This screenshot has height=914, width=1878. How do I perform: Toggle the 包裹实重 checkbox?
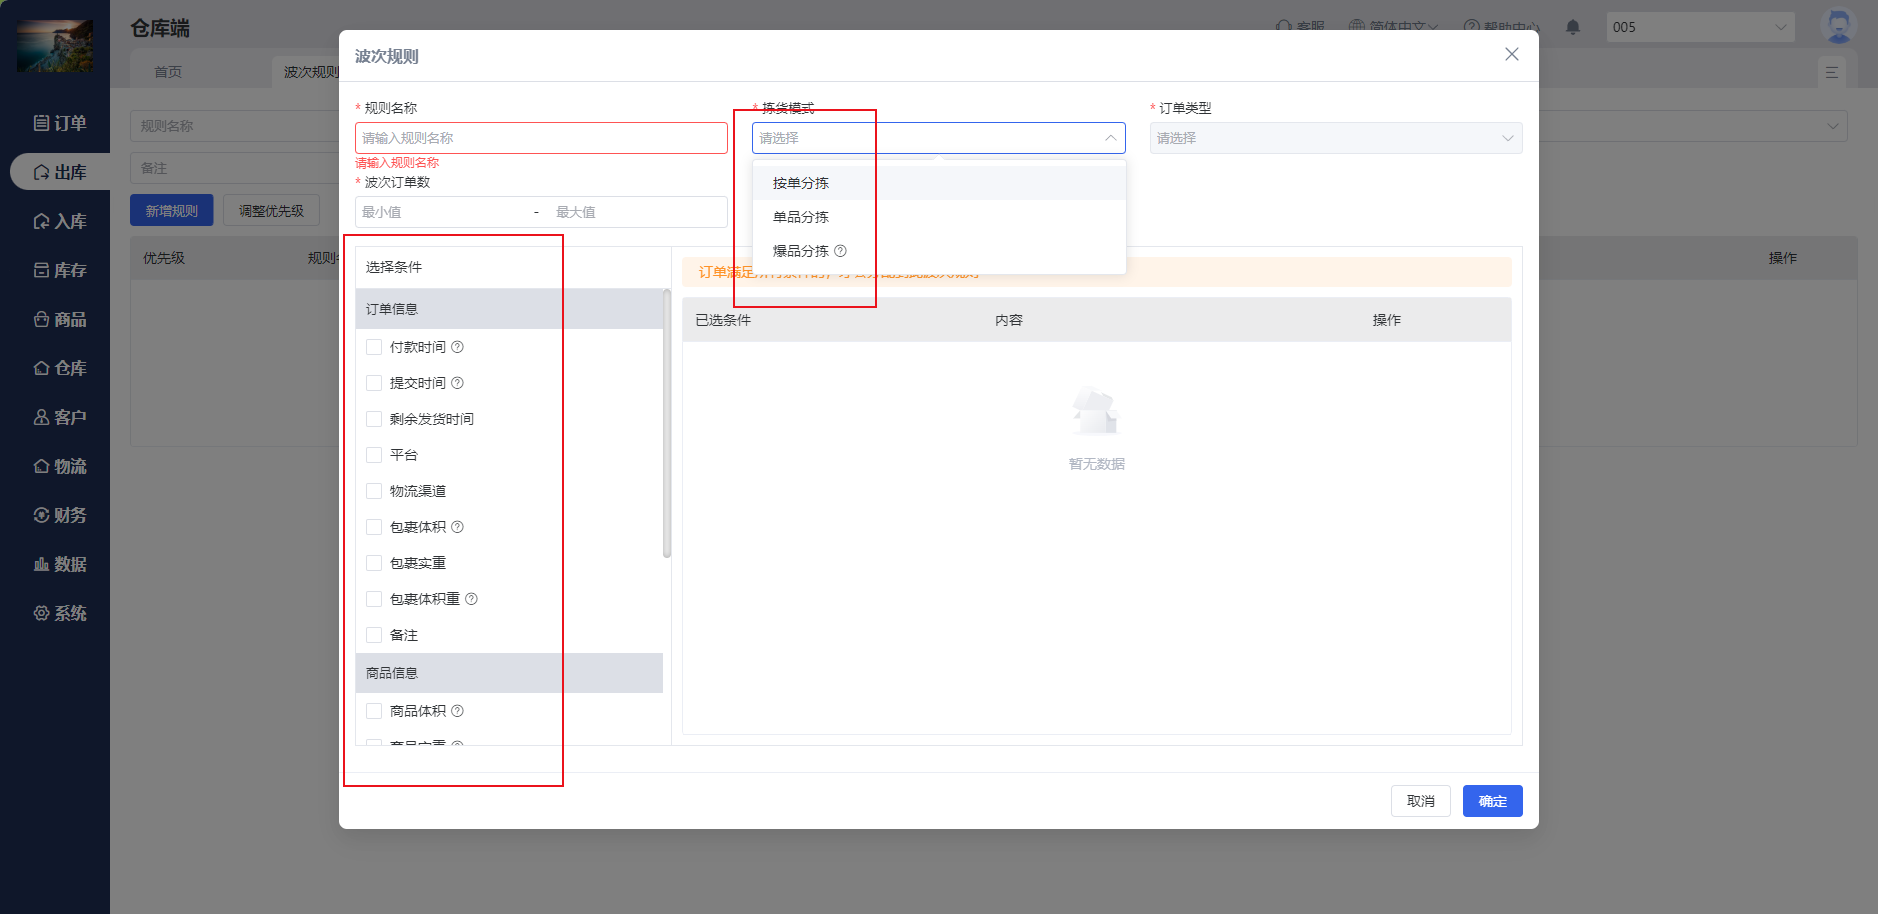click(x=374, y=563)
